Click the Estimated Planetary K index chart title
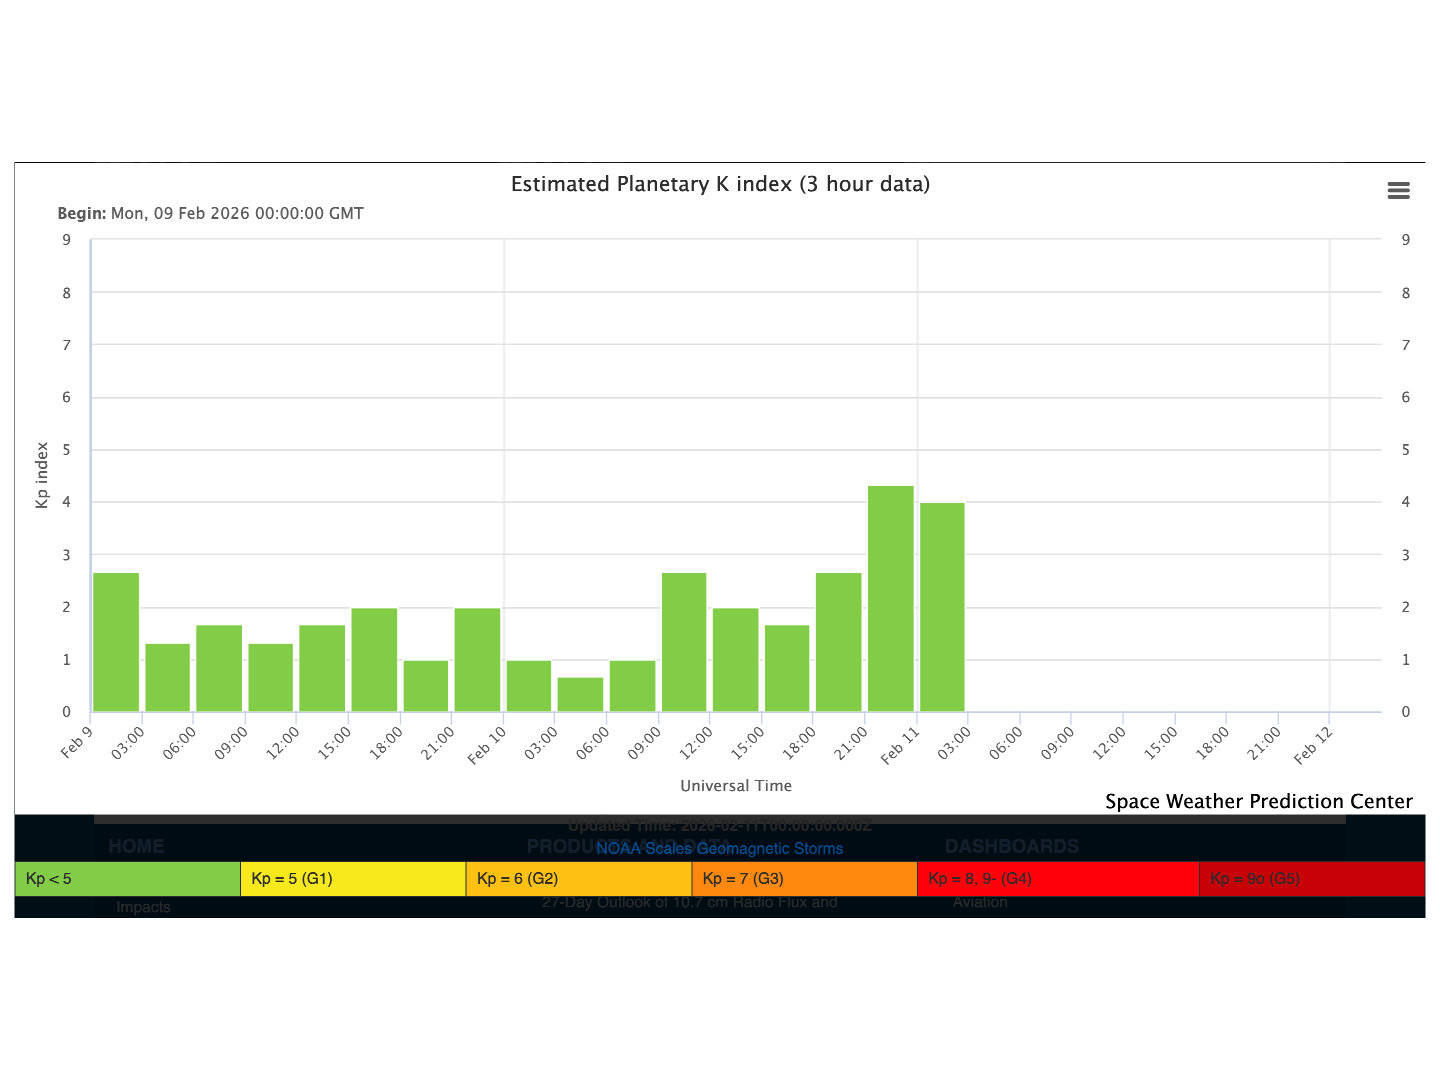Image resolution: width=1440 pixels, height=1080 pixels. pyautogui.click(x=720, y=184)
